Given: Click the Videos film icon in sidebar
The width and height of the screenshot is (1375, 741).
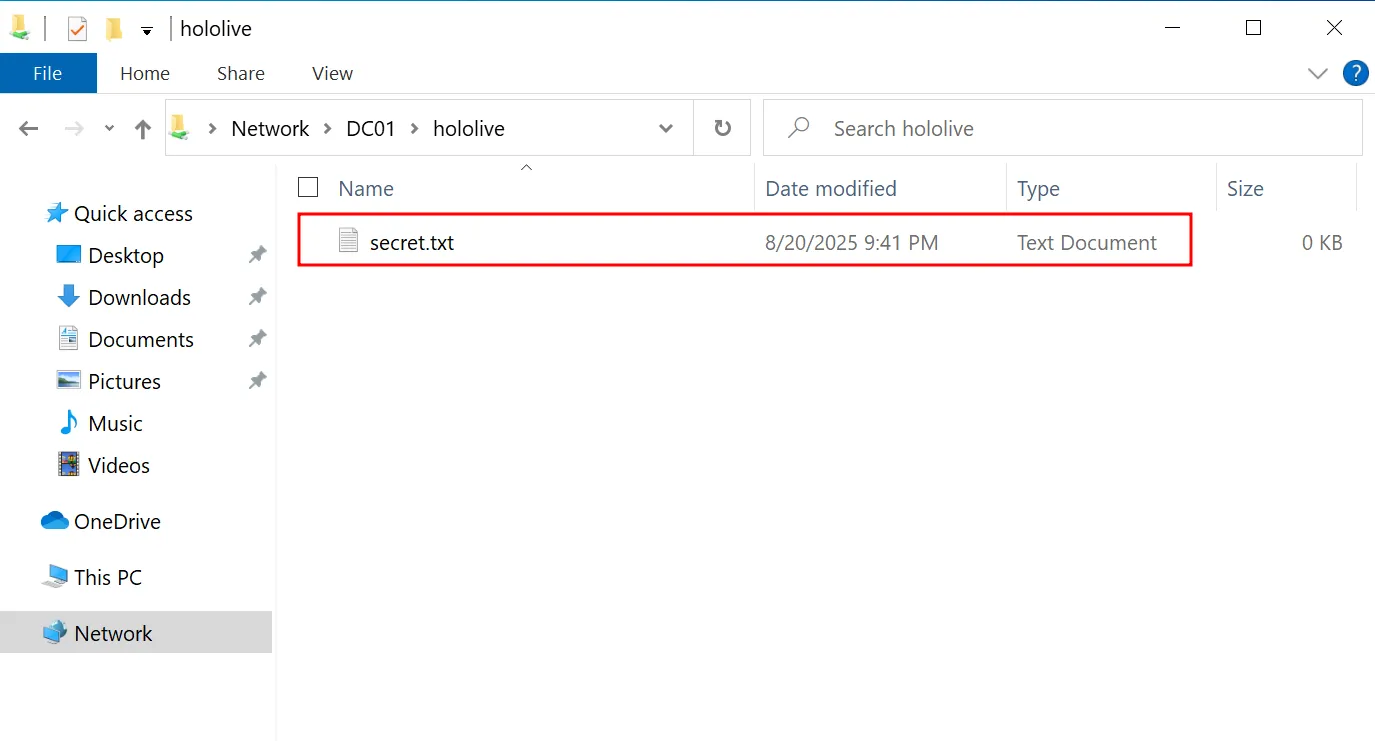Looking at the screenshot, I should [x=69, y=464].
